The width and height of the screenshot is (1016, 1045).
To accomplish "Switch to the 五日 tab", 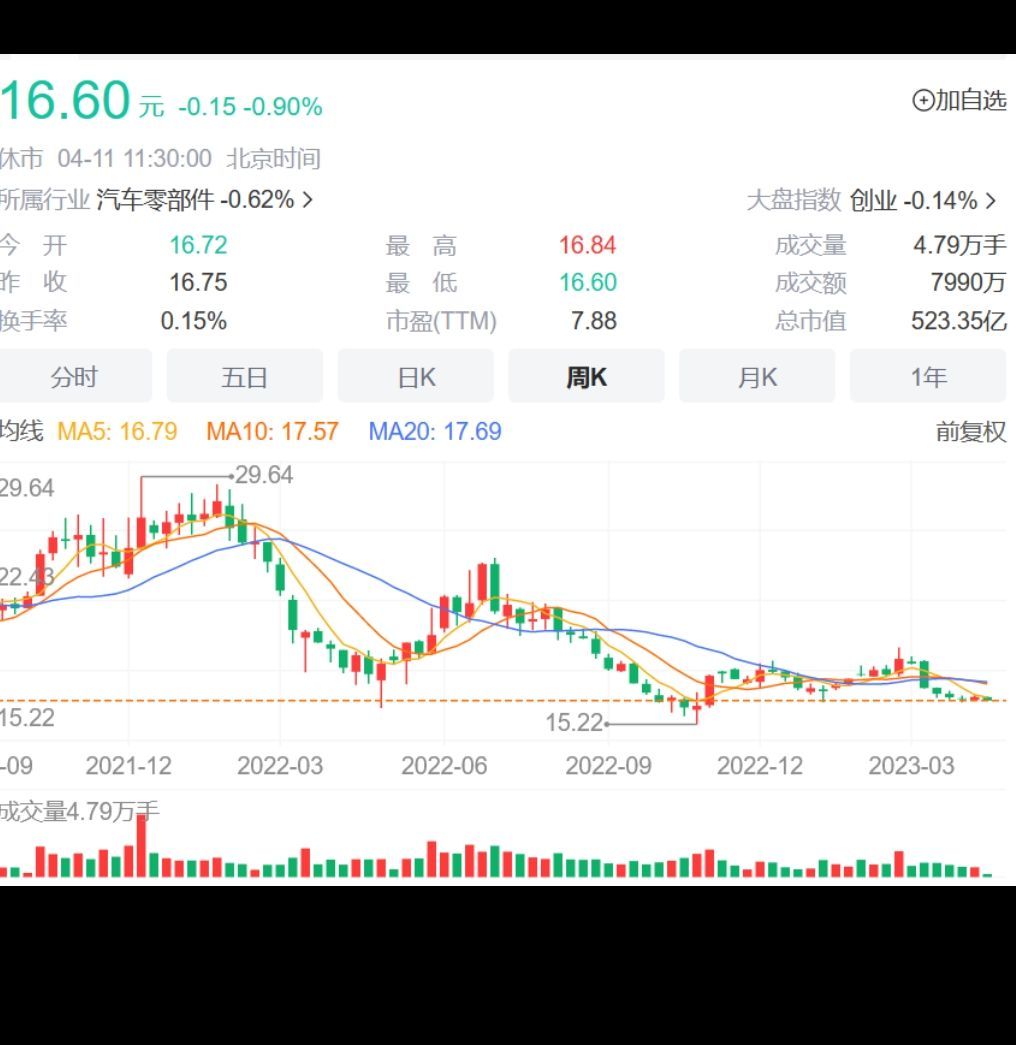I will [244, 377].
